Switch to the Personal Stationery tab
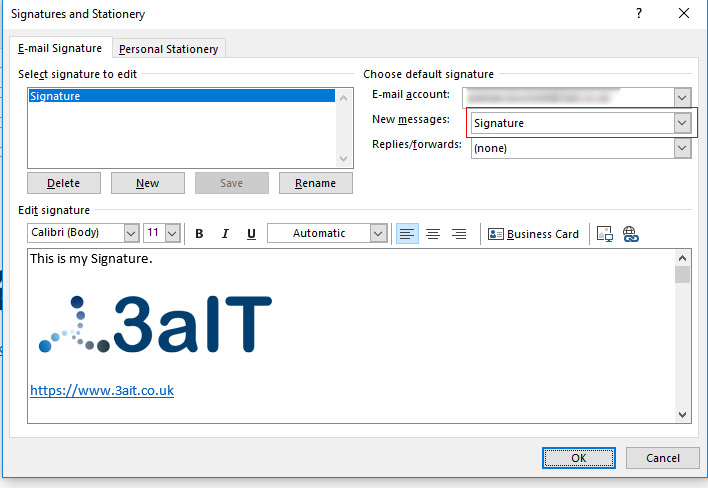The image size is (708, 488). [168, 49]
